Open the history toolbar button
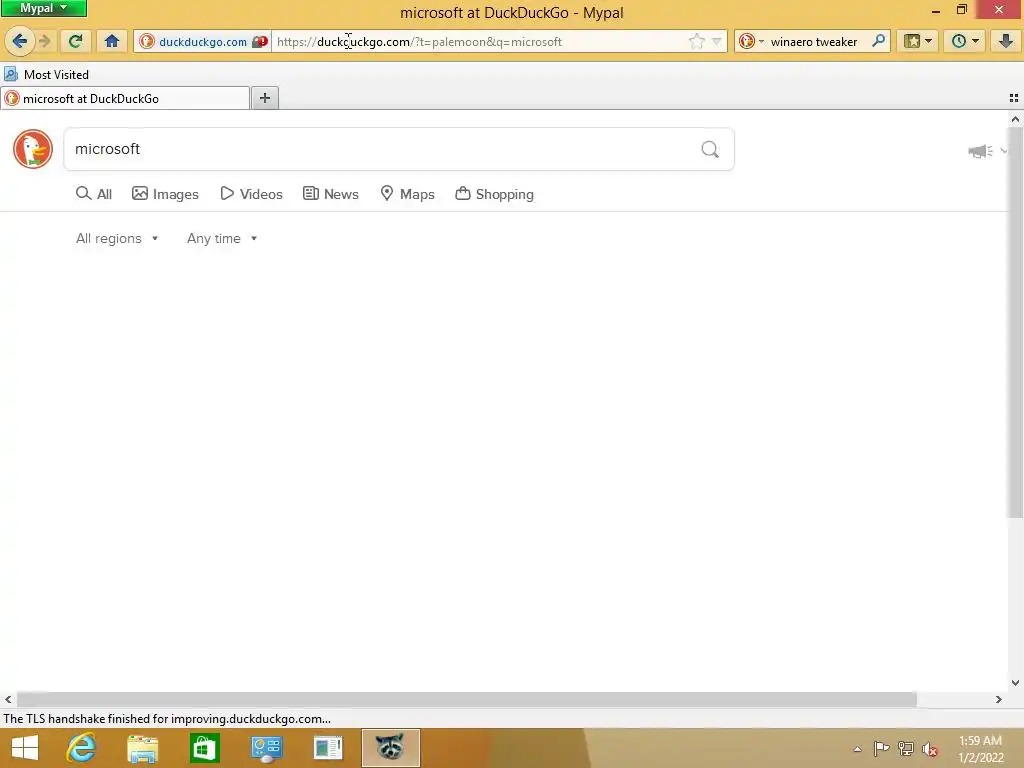 pyautogui.click(x=965, y=41)
